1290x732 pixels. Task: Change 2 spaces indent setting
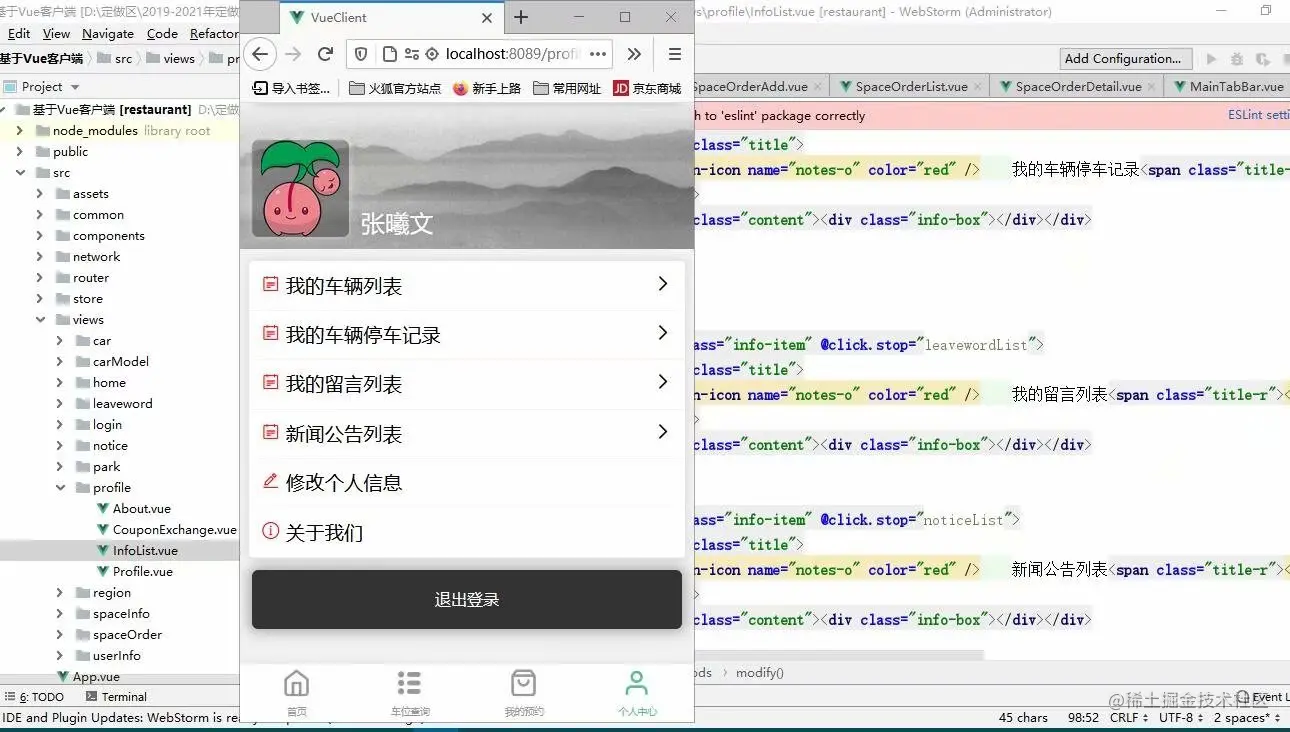pyautogui.click(x=1247, y=718)
